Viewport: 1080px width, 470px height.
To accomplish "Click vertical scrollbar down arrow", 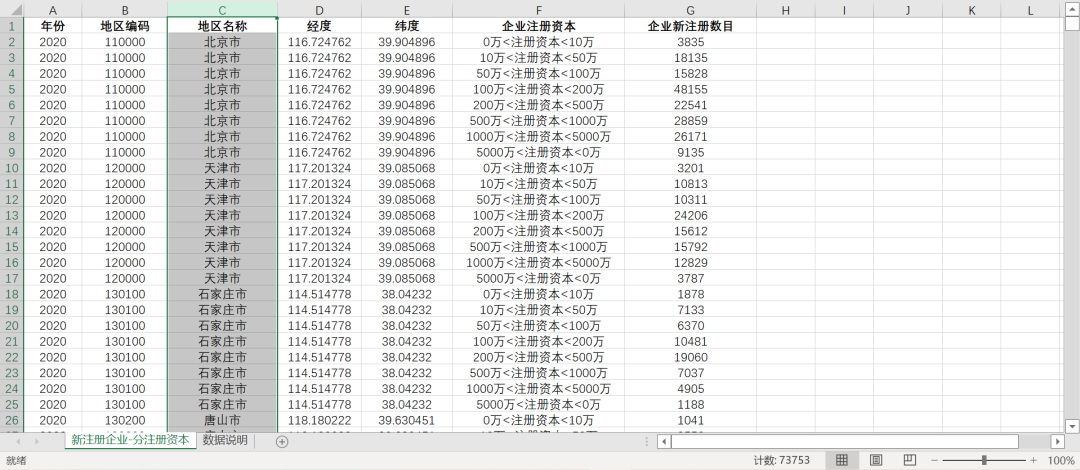I will tap(1072, 425).
